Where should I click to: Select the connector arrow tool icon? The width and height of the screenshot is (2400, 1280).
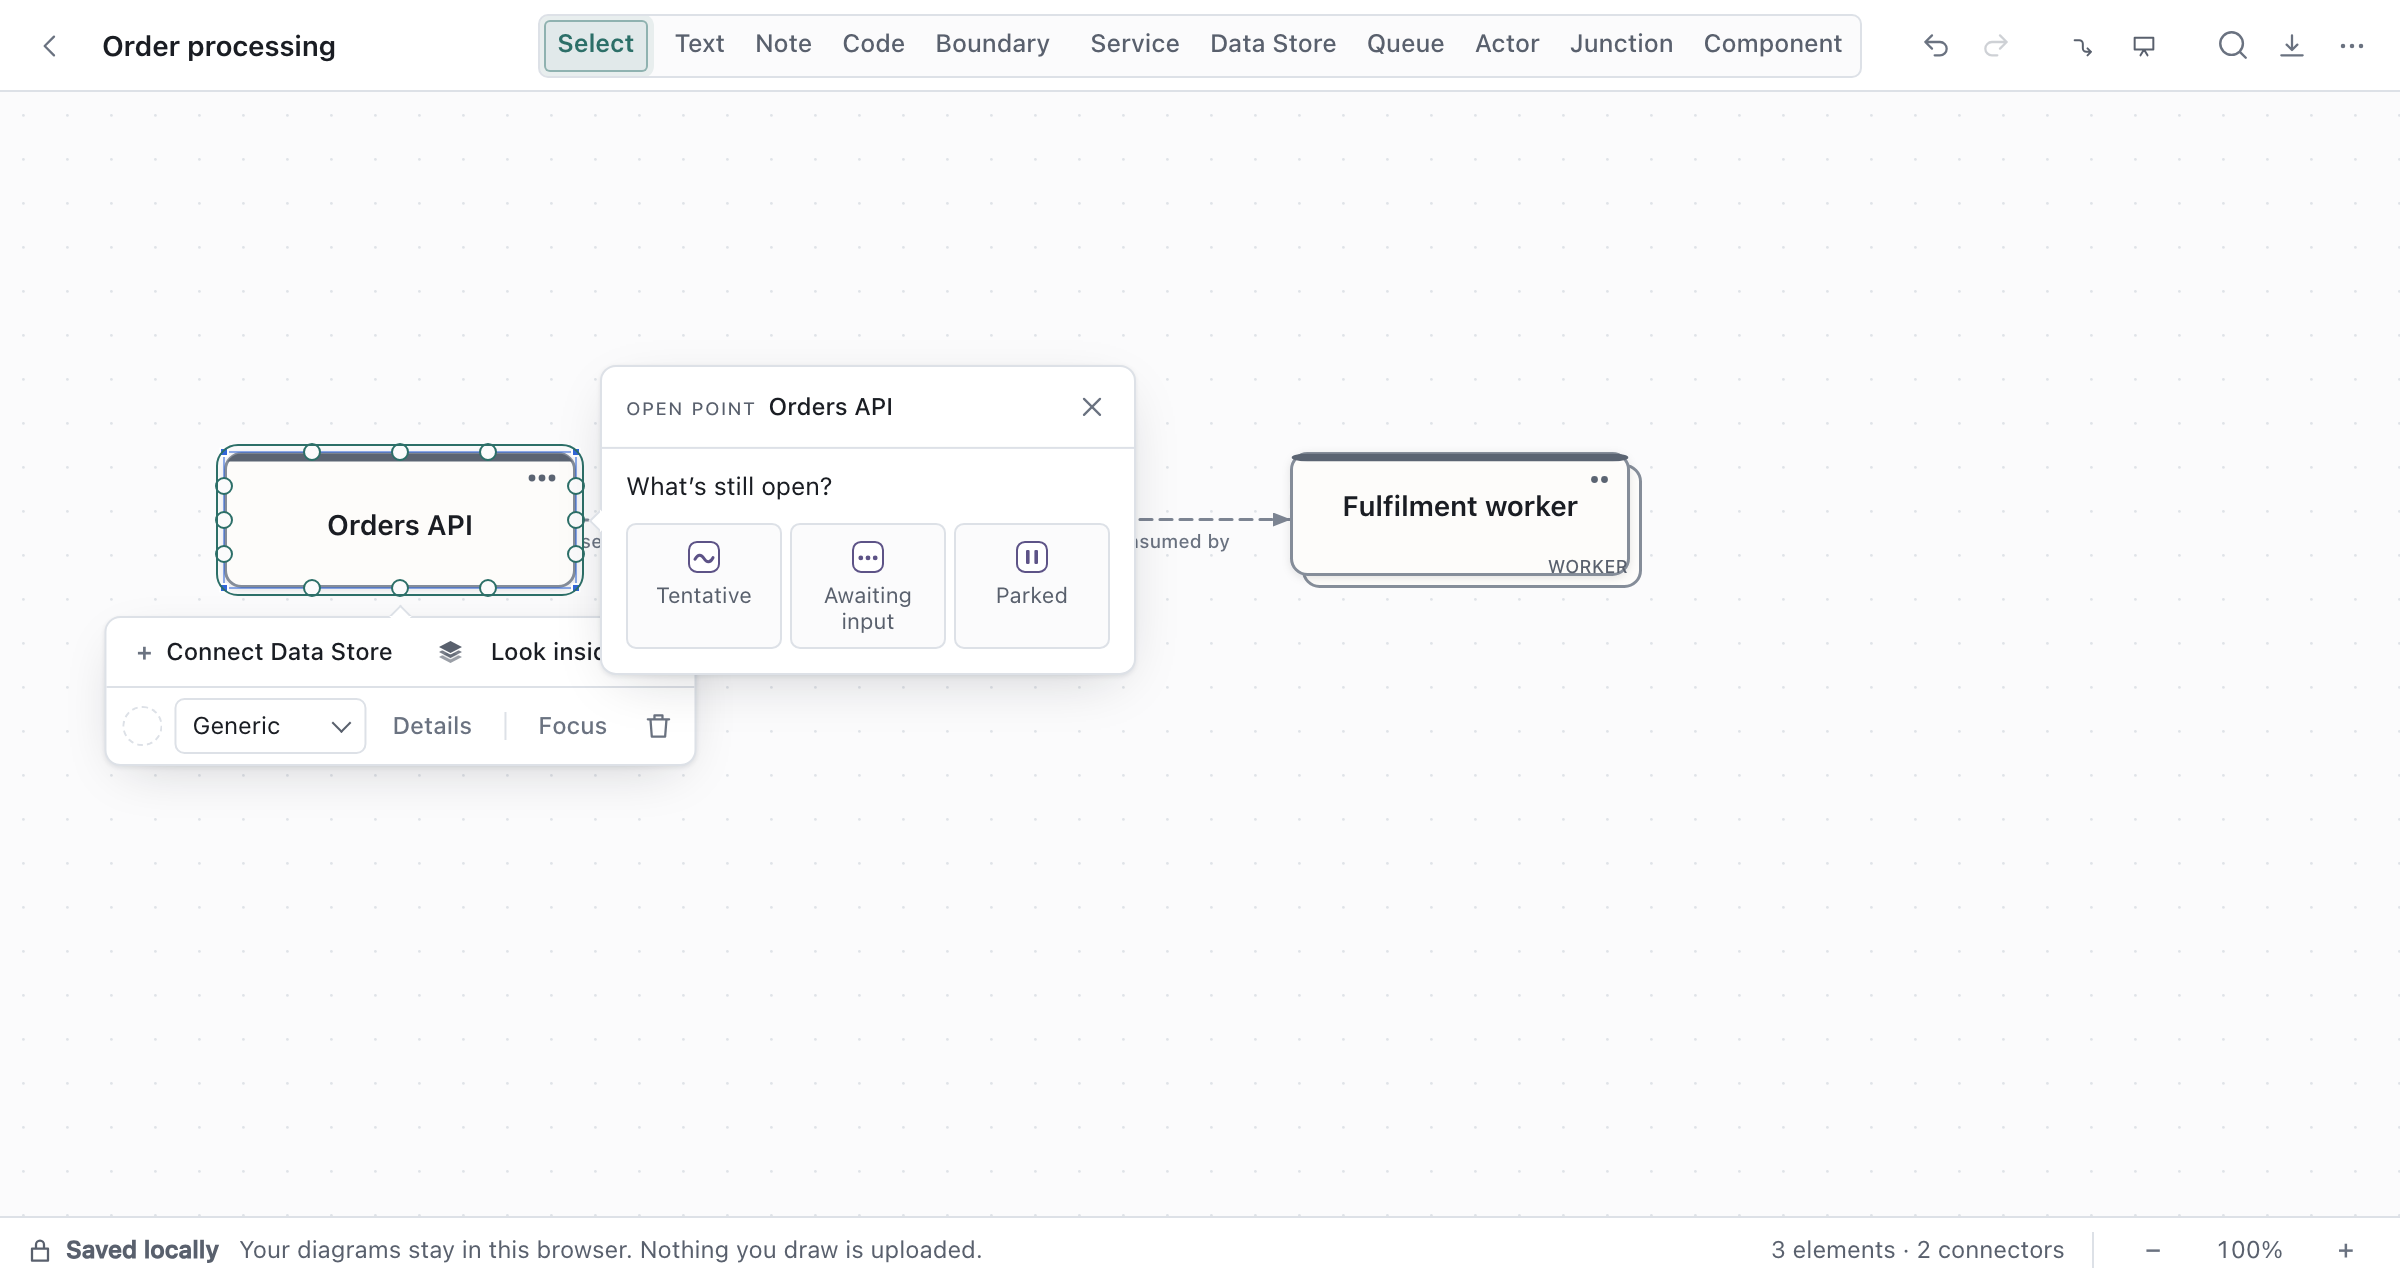2083,46
